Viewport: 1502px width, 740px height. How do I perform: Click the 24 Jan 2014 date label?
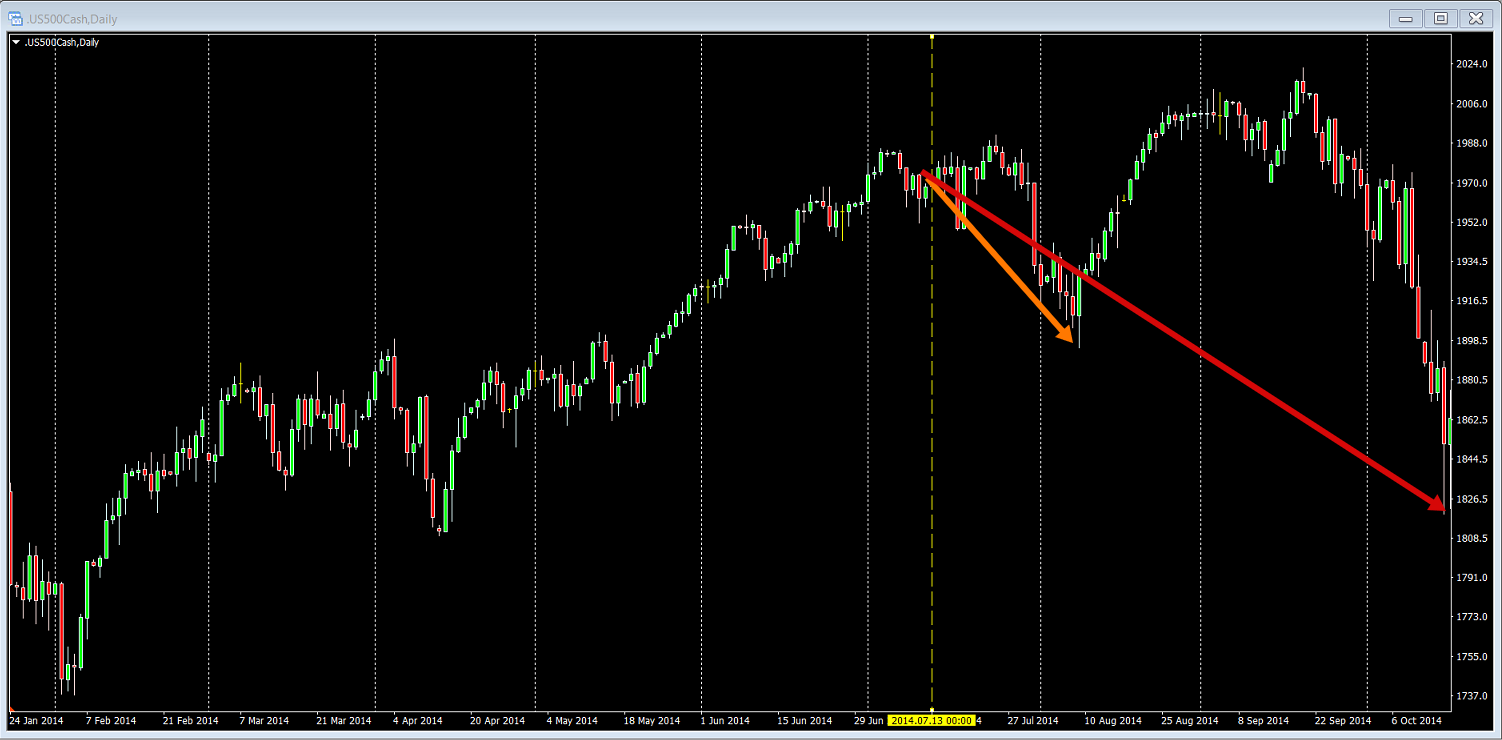coord(35,720)
